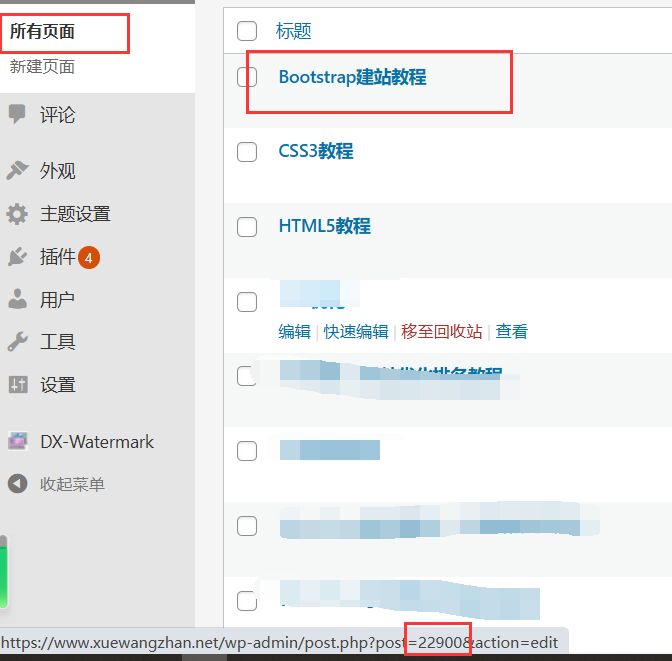
Task: Click the Theme Settings gear icon
Action: click(17, 214)
